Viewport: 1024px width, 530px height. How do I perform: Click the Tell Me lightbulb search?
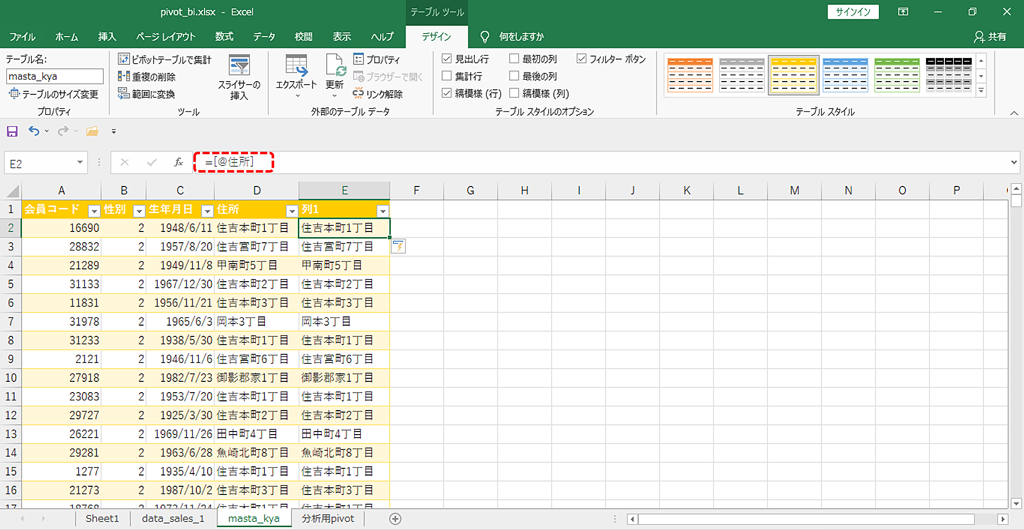[485, 37]
